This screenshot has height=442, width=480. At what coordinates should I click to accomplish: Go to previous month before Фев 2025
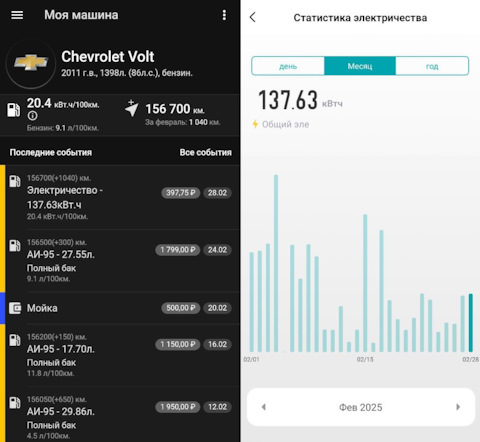tap(264, 407)
